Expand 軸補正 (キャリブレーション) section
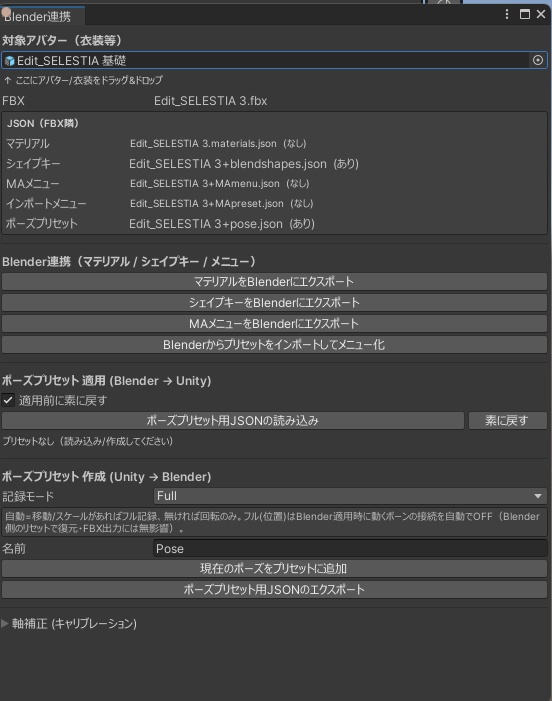The height and width of the screenshot is (701, 552). point(5,623)
